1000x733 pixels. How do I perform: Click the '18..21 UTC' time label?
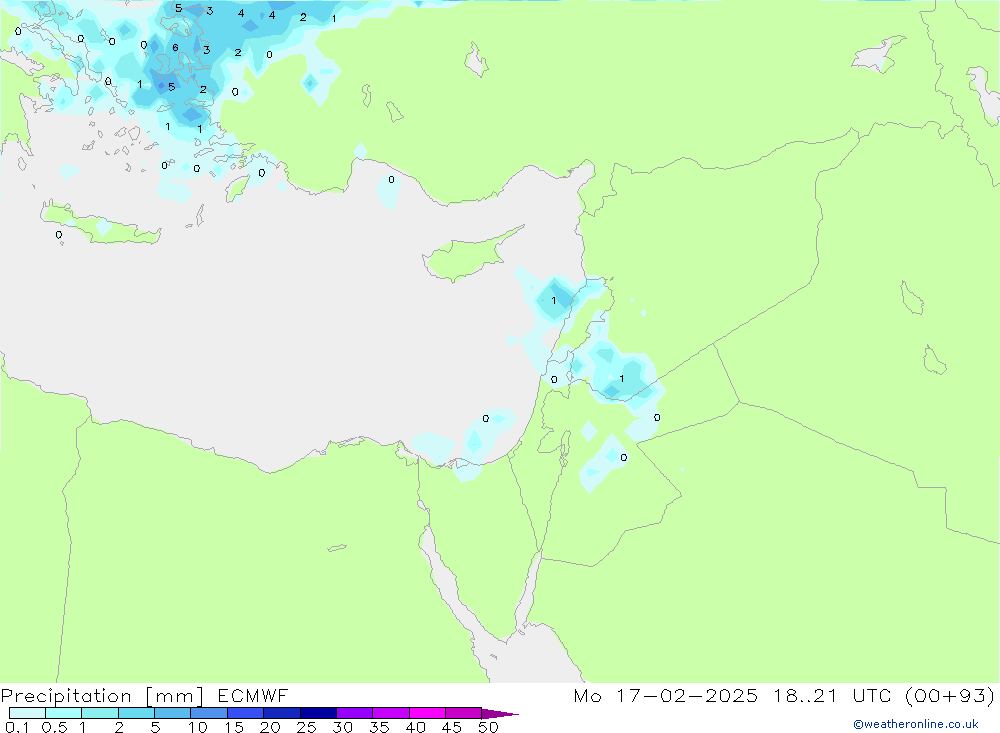(x=833, y=696)
